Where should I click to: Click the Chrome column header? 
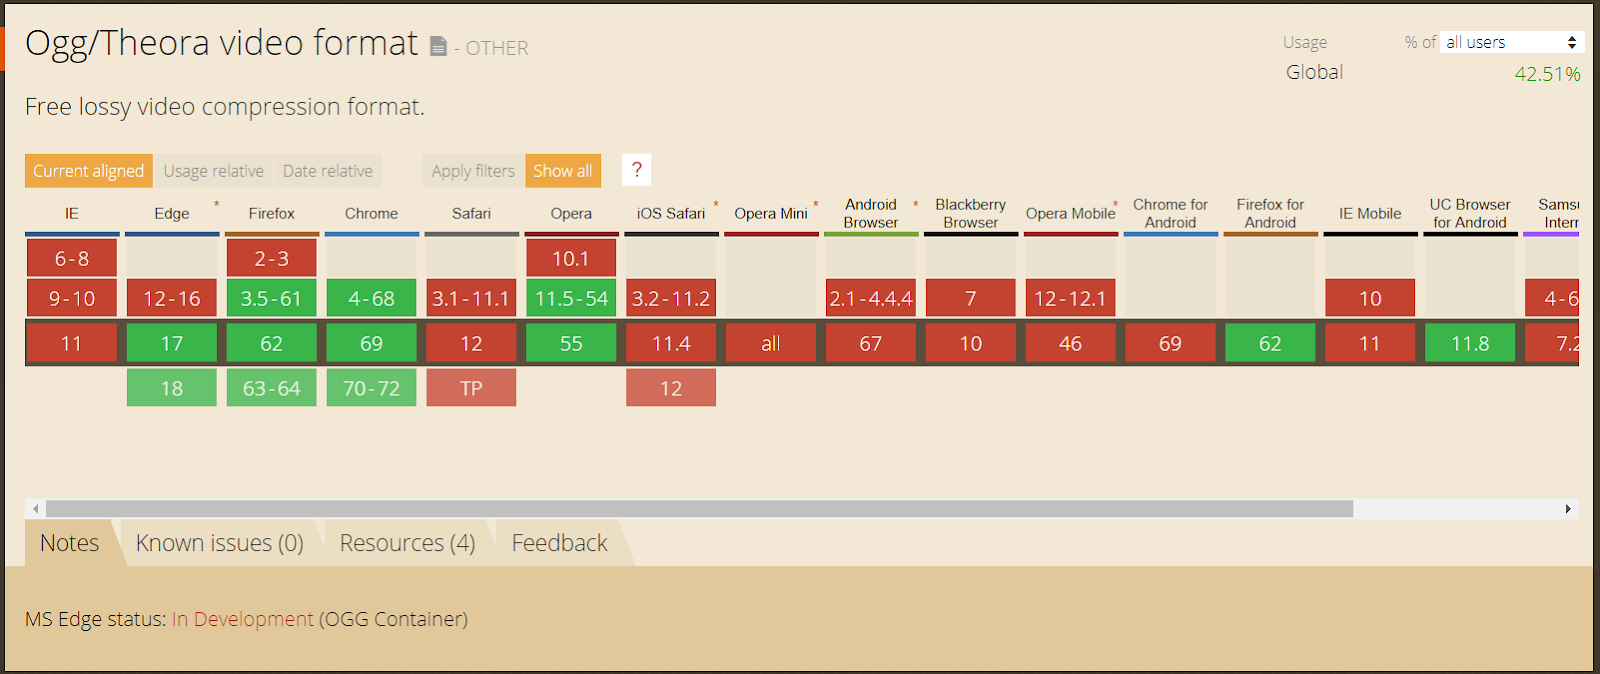pos(372,213)
